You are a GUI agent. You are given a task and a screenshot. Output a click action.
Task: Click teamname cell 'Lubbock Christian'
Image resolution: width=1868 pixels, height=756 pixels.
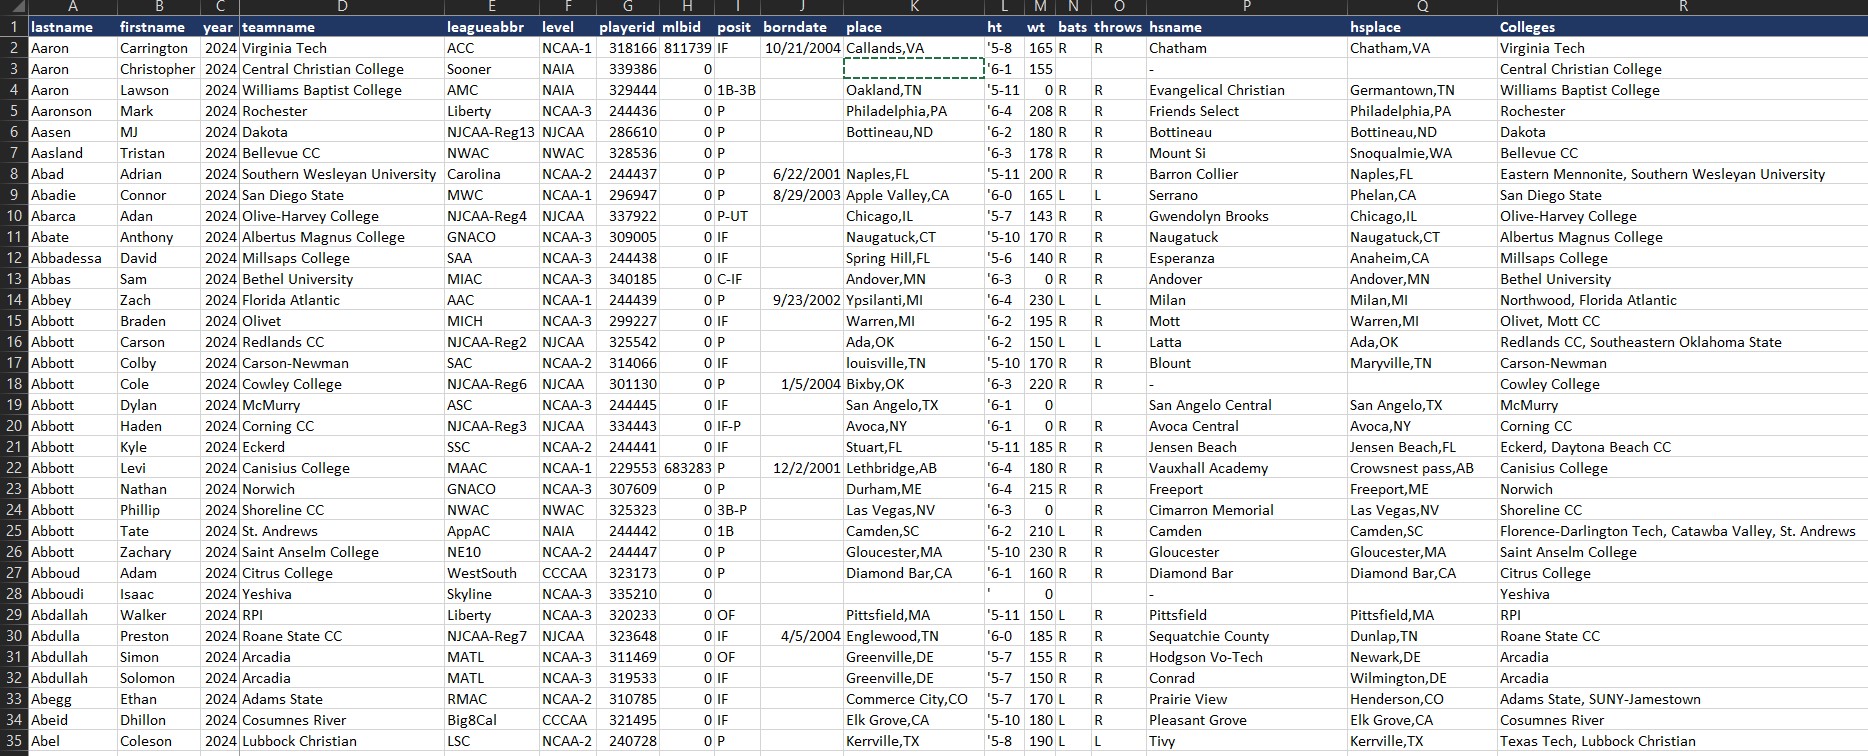click(x=299, y=741)
